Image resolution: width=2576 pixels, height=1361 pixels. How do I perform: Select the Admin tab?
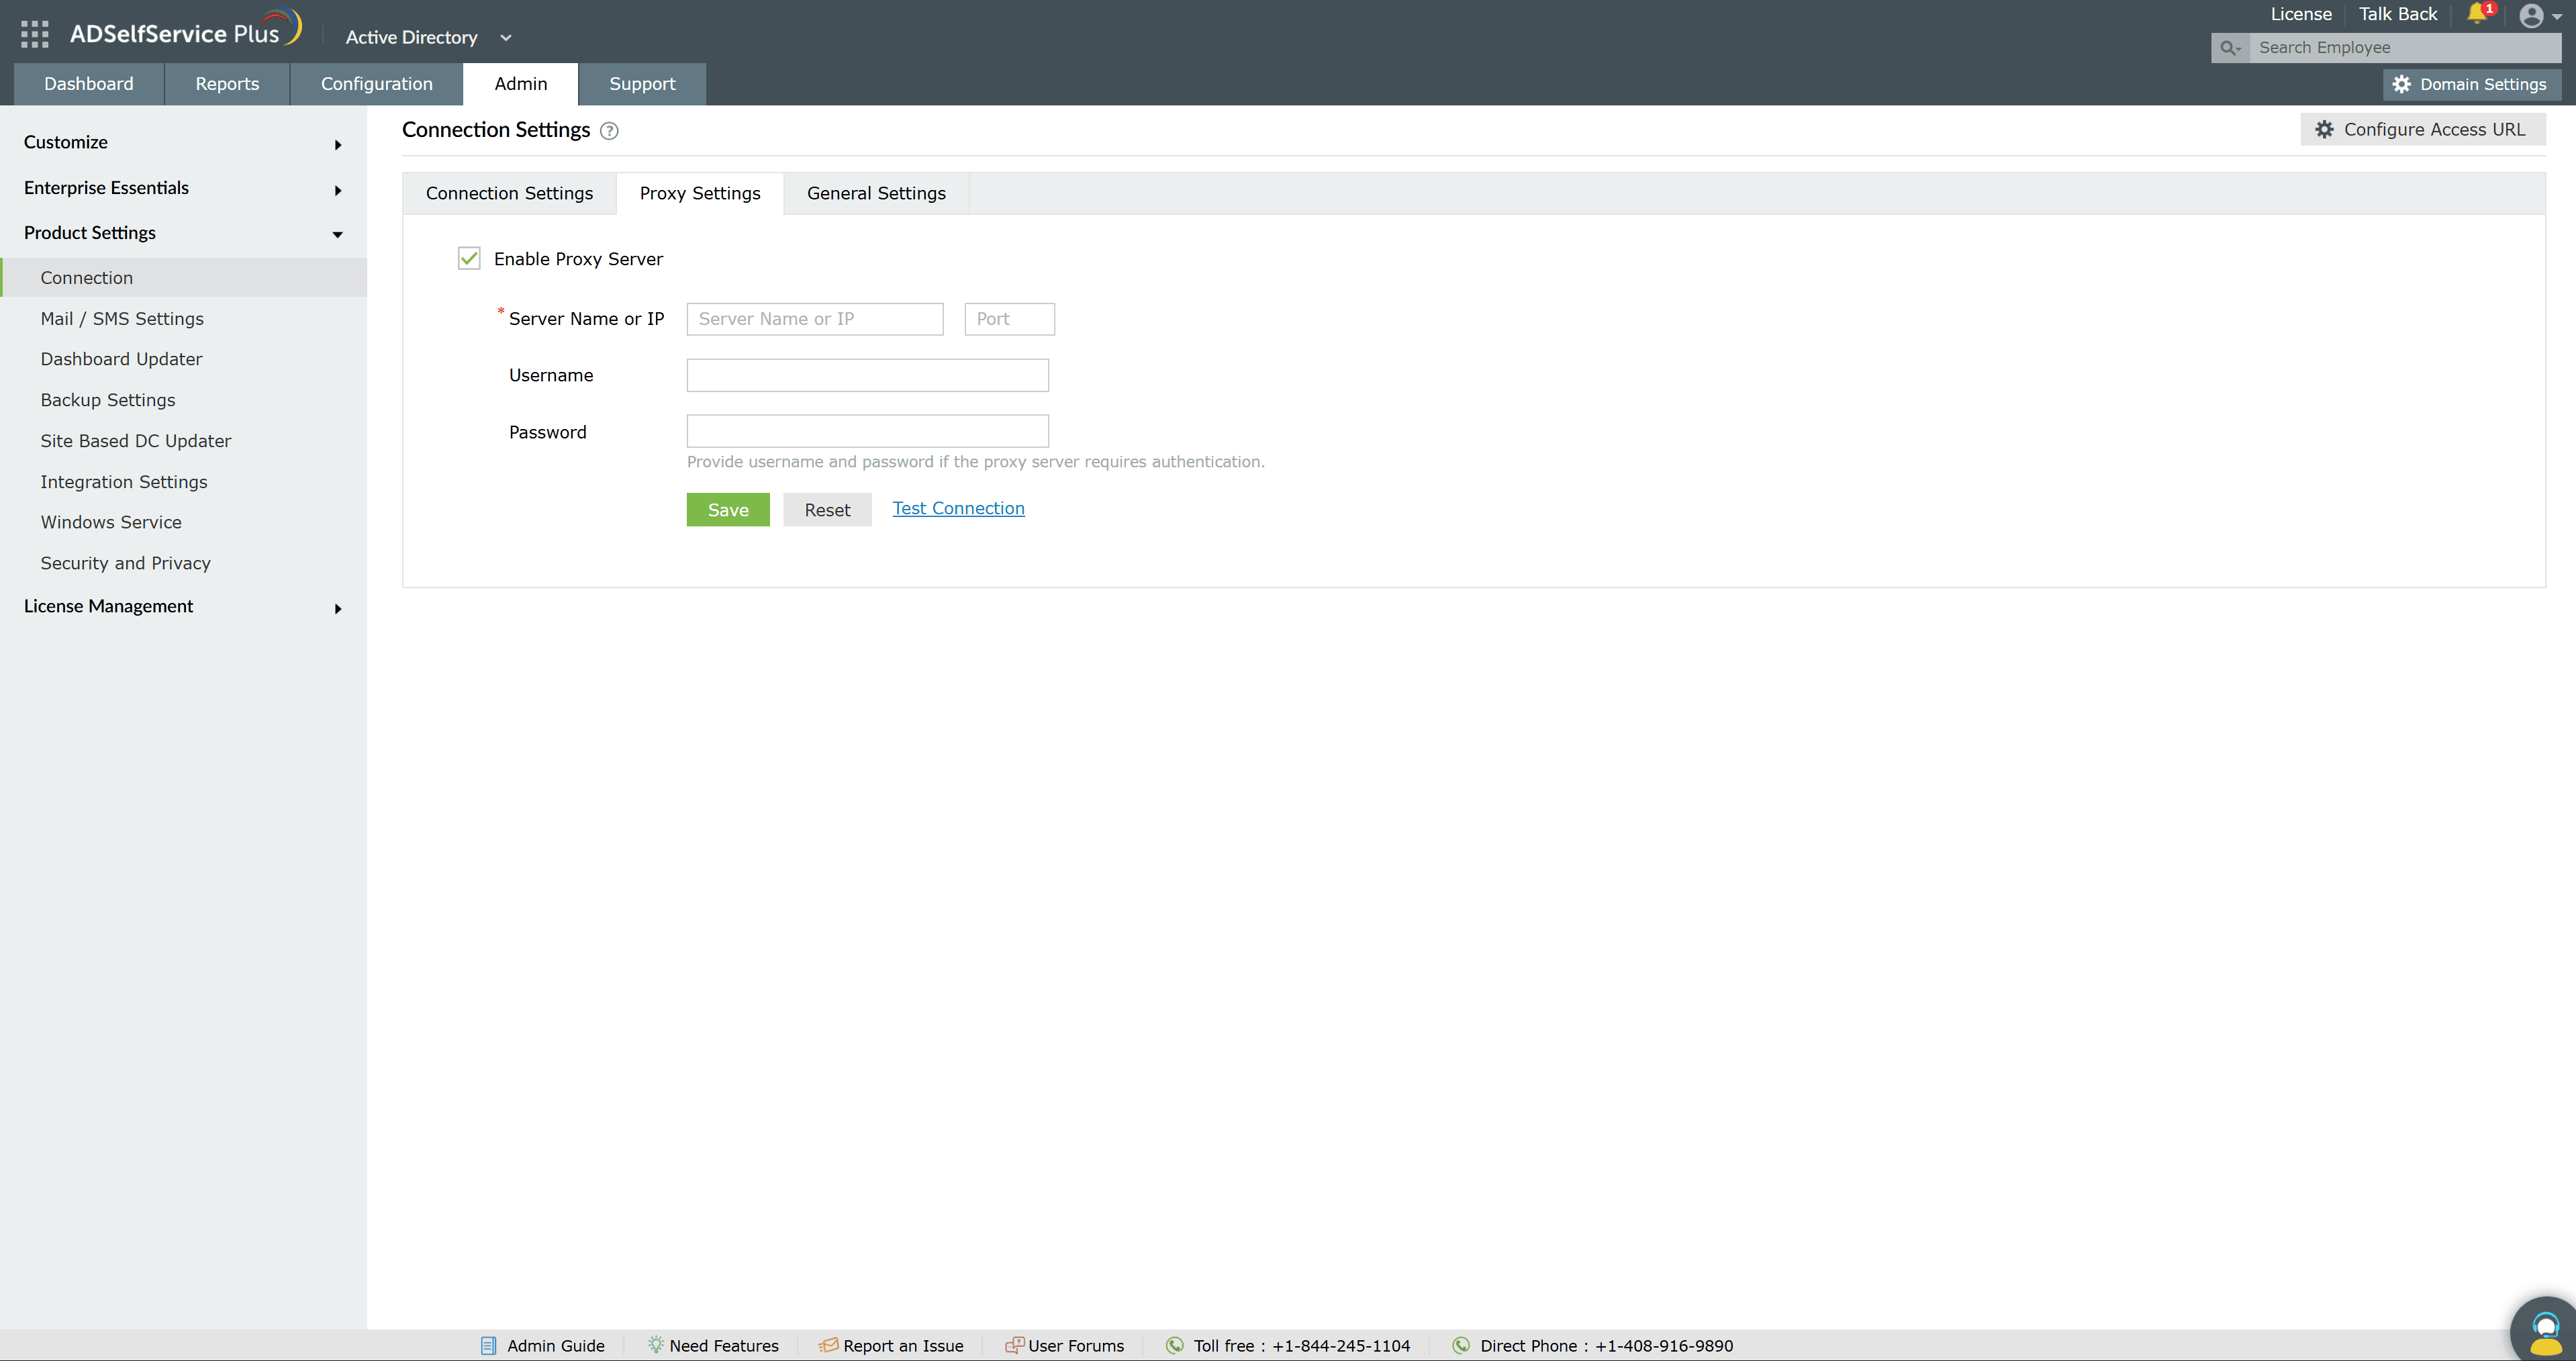pyautogui.click(x=521, y=84)
